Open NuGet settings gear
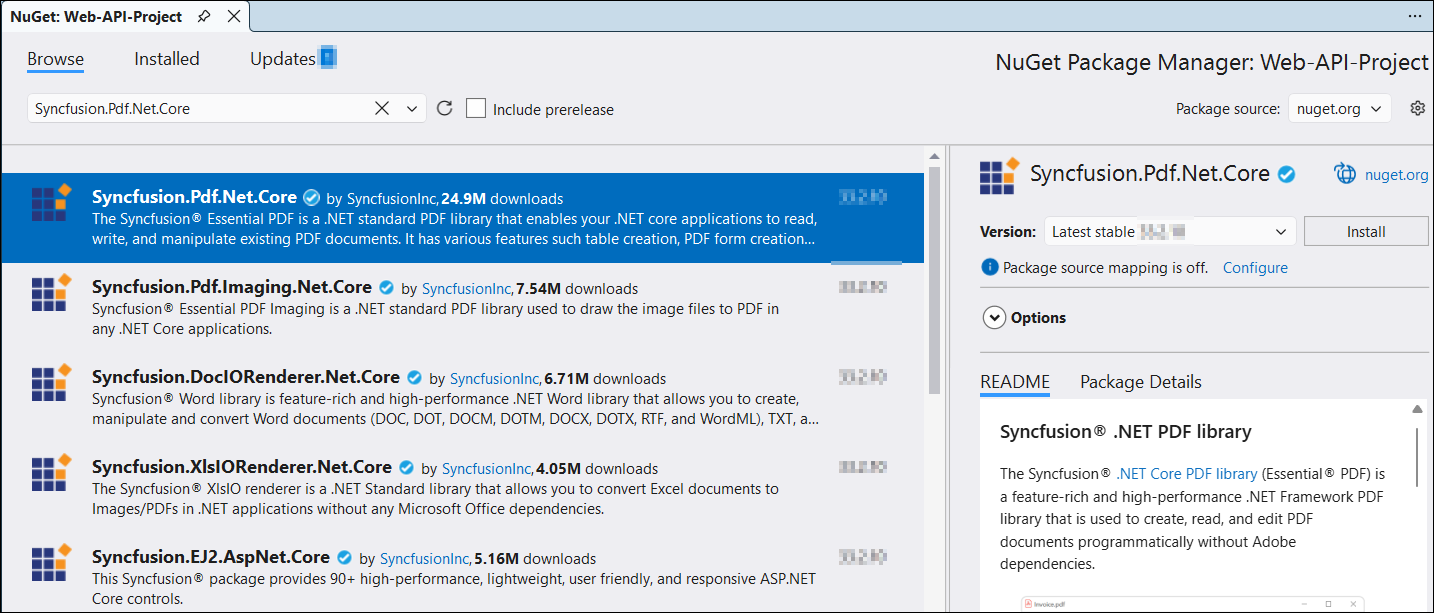 [x=1417, y=108]
